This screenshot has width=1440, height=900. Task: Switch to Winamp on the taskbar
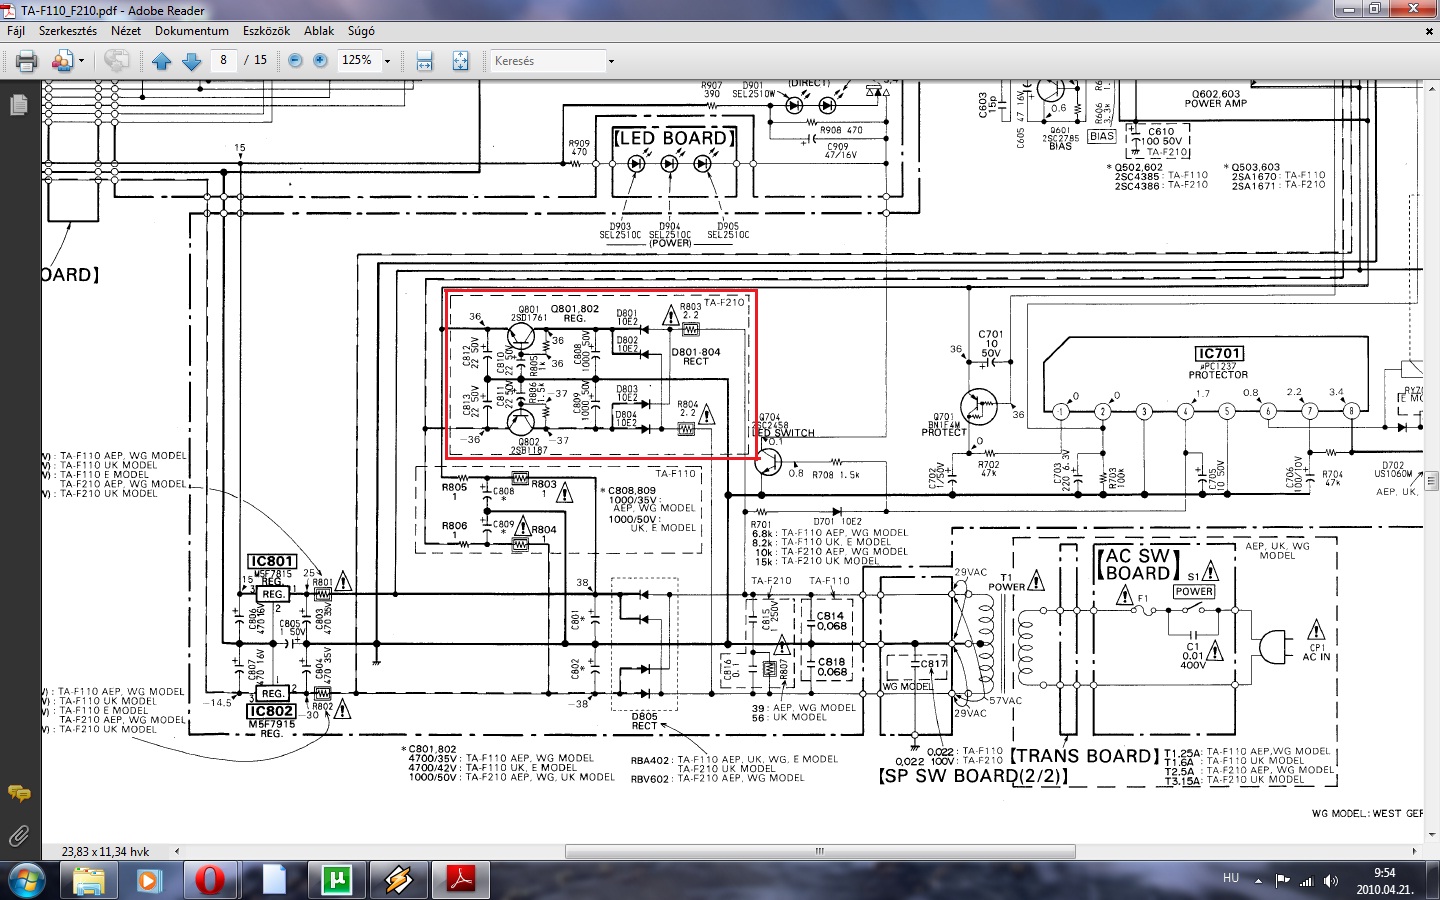tap(398, 880)
